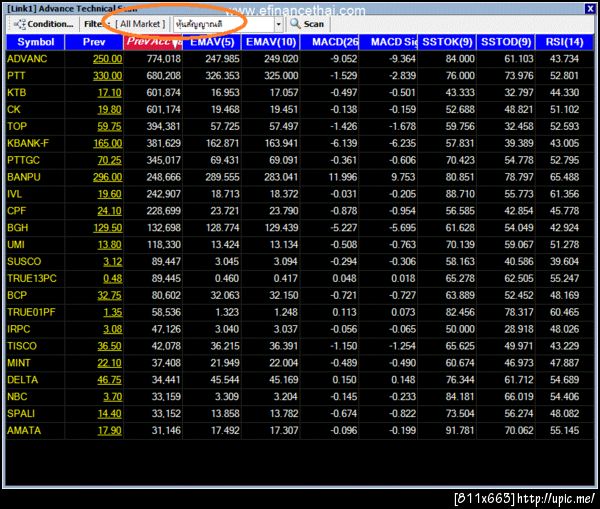Select the CPF symbol
Screen dimensions: 600x509
(x=16, y=211)
